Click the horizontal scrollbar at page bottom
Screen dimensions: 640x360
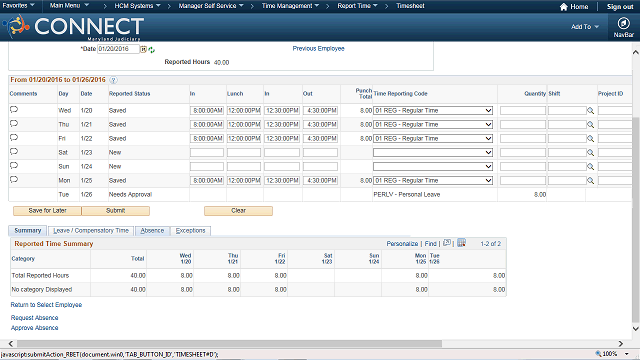coord(229,344)
